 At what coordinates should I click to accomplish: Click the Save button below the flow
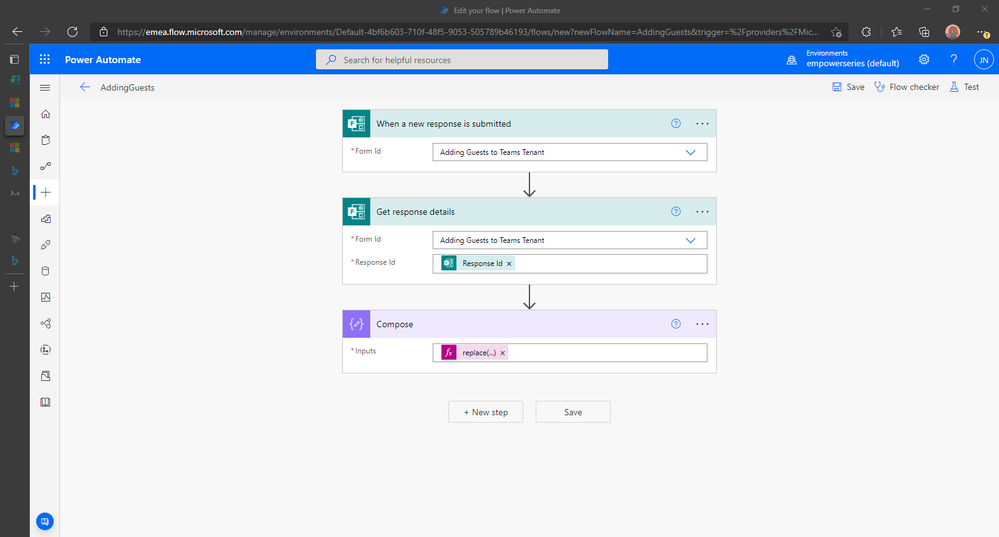point(573,412)
